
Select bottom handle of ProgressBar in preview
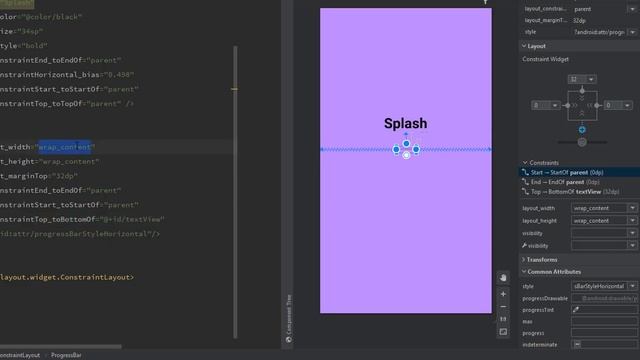coord(406,156)
